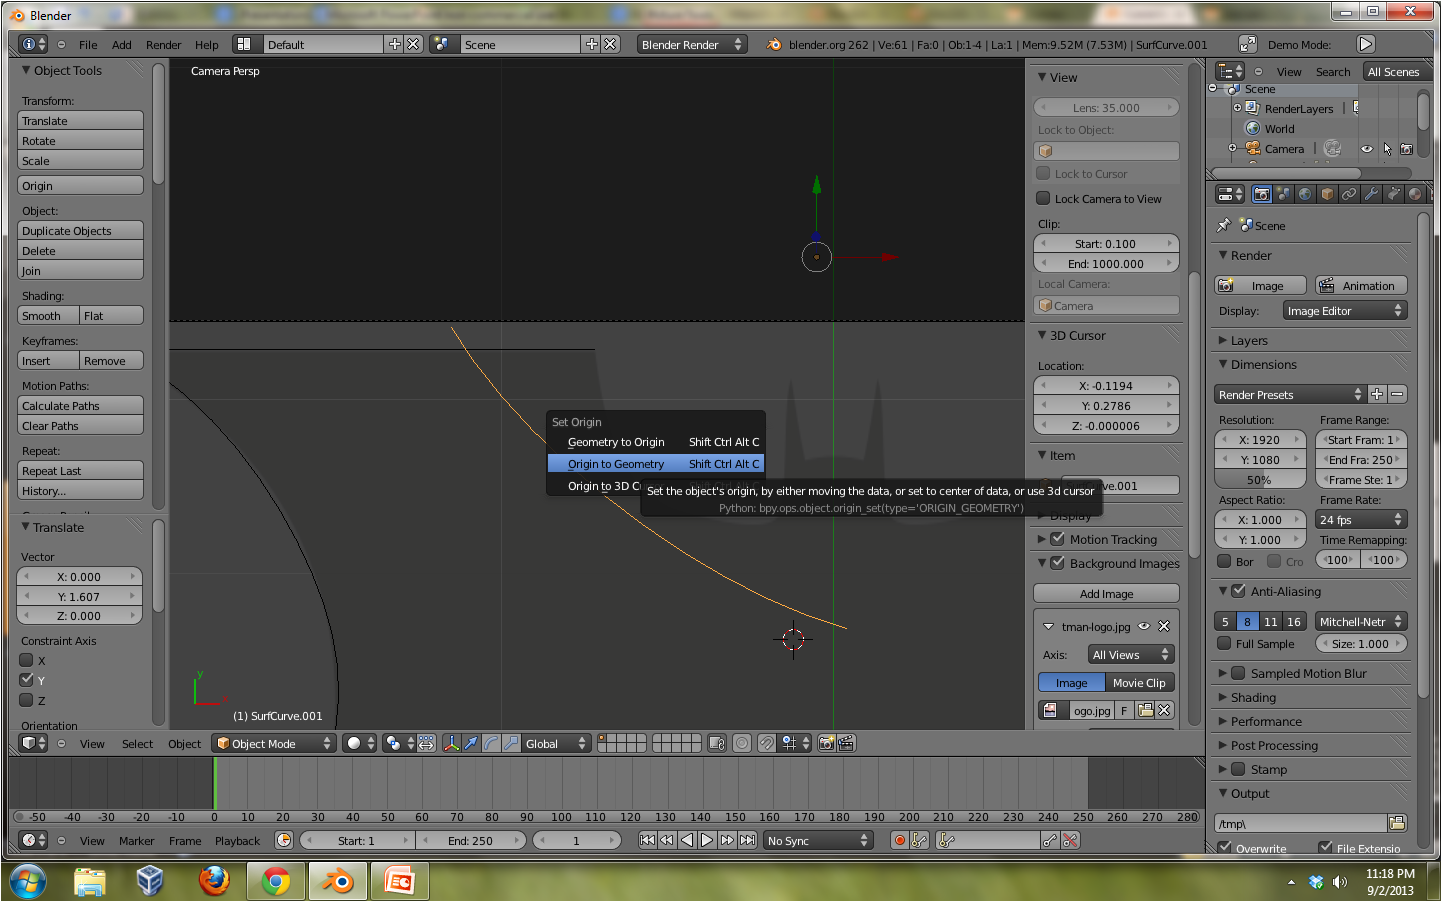This screenshot has width=1442, height=902.
Task: Open the Global orientation dropdown
Action: click(x=557, y=743)
